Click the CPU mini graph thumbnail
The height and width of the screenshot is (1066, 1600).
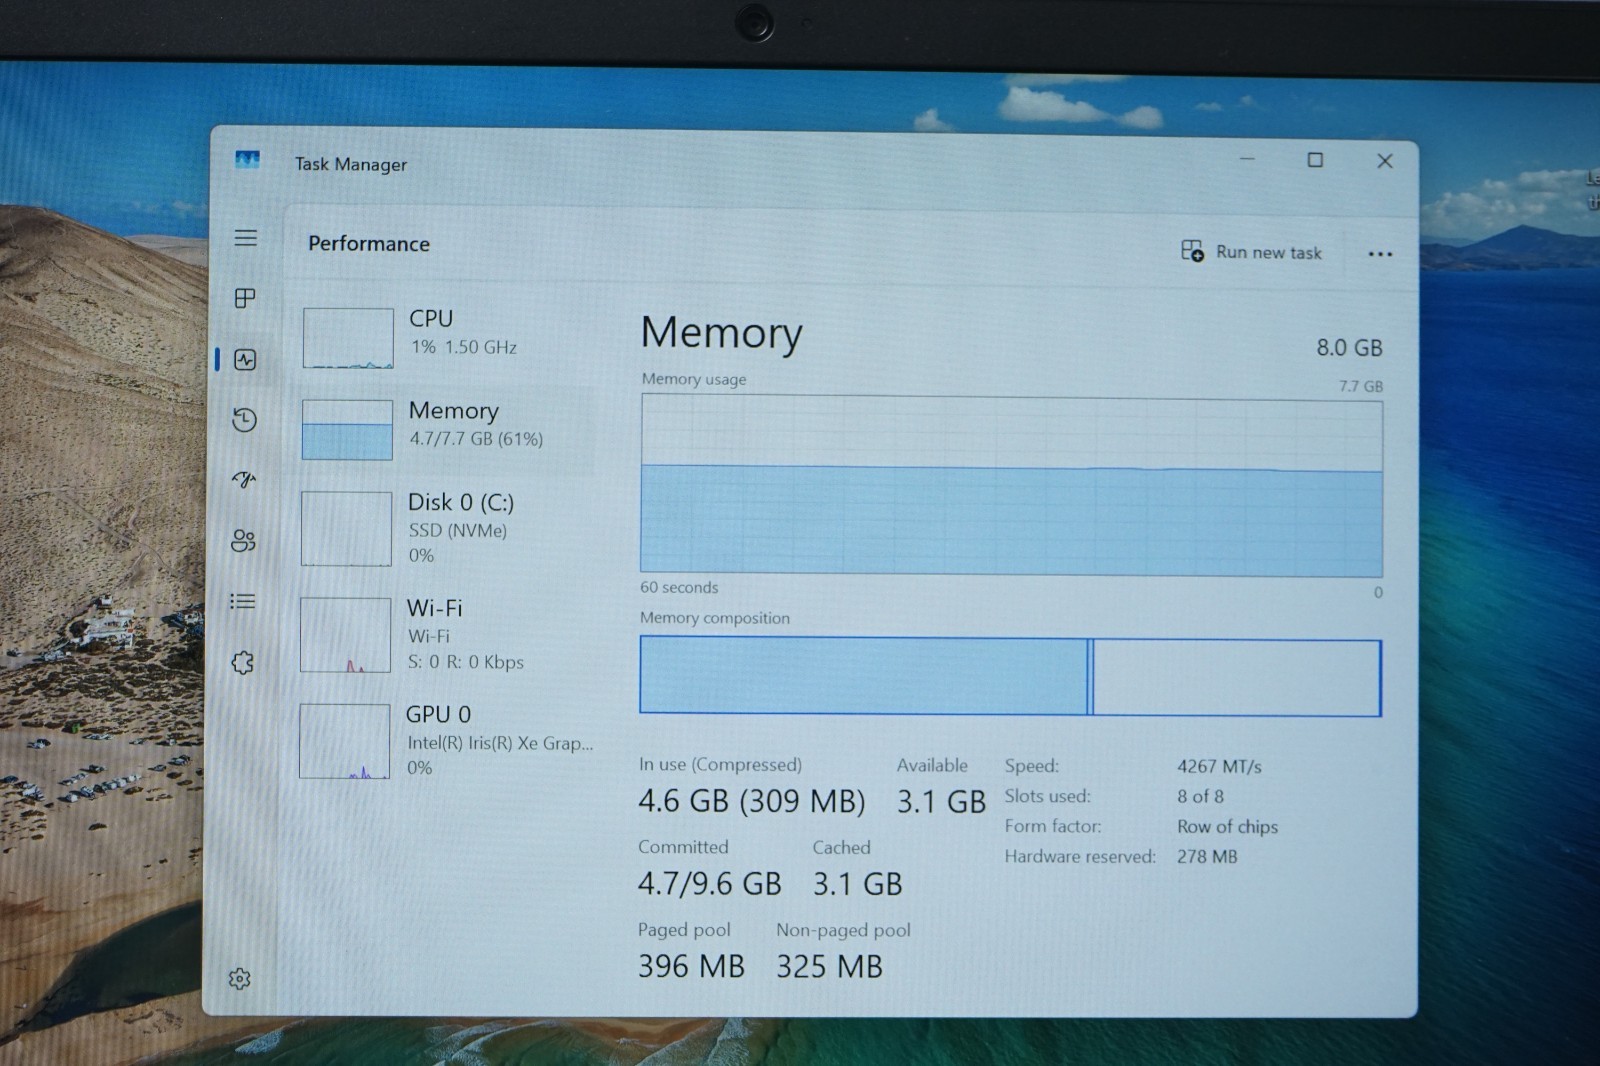coord(348,338)
